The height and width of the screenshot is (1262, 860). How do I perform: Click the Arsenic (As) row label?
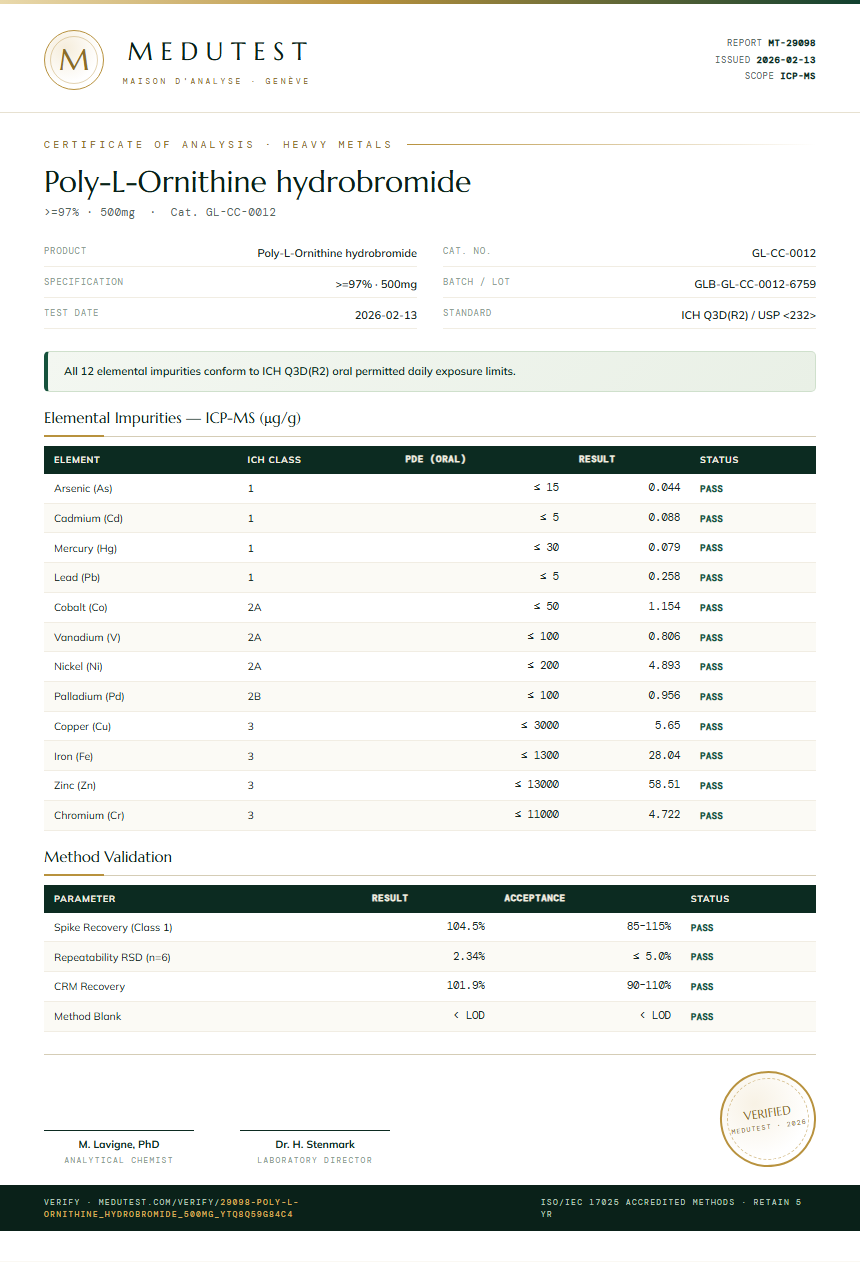pos(83,489)
